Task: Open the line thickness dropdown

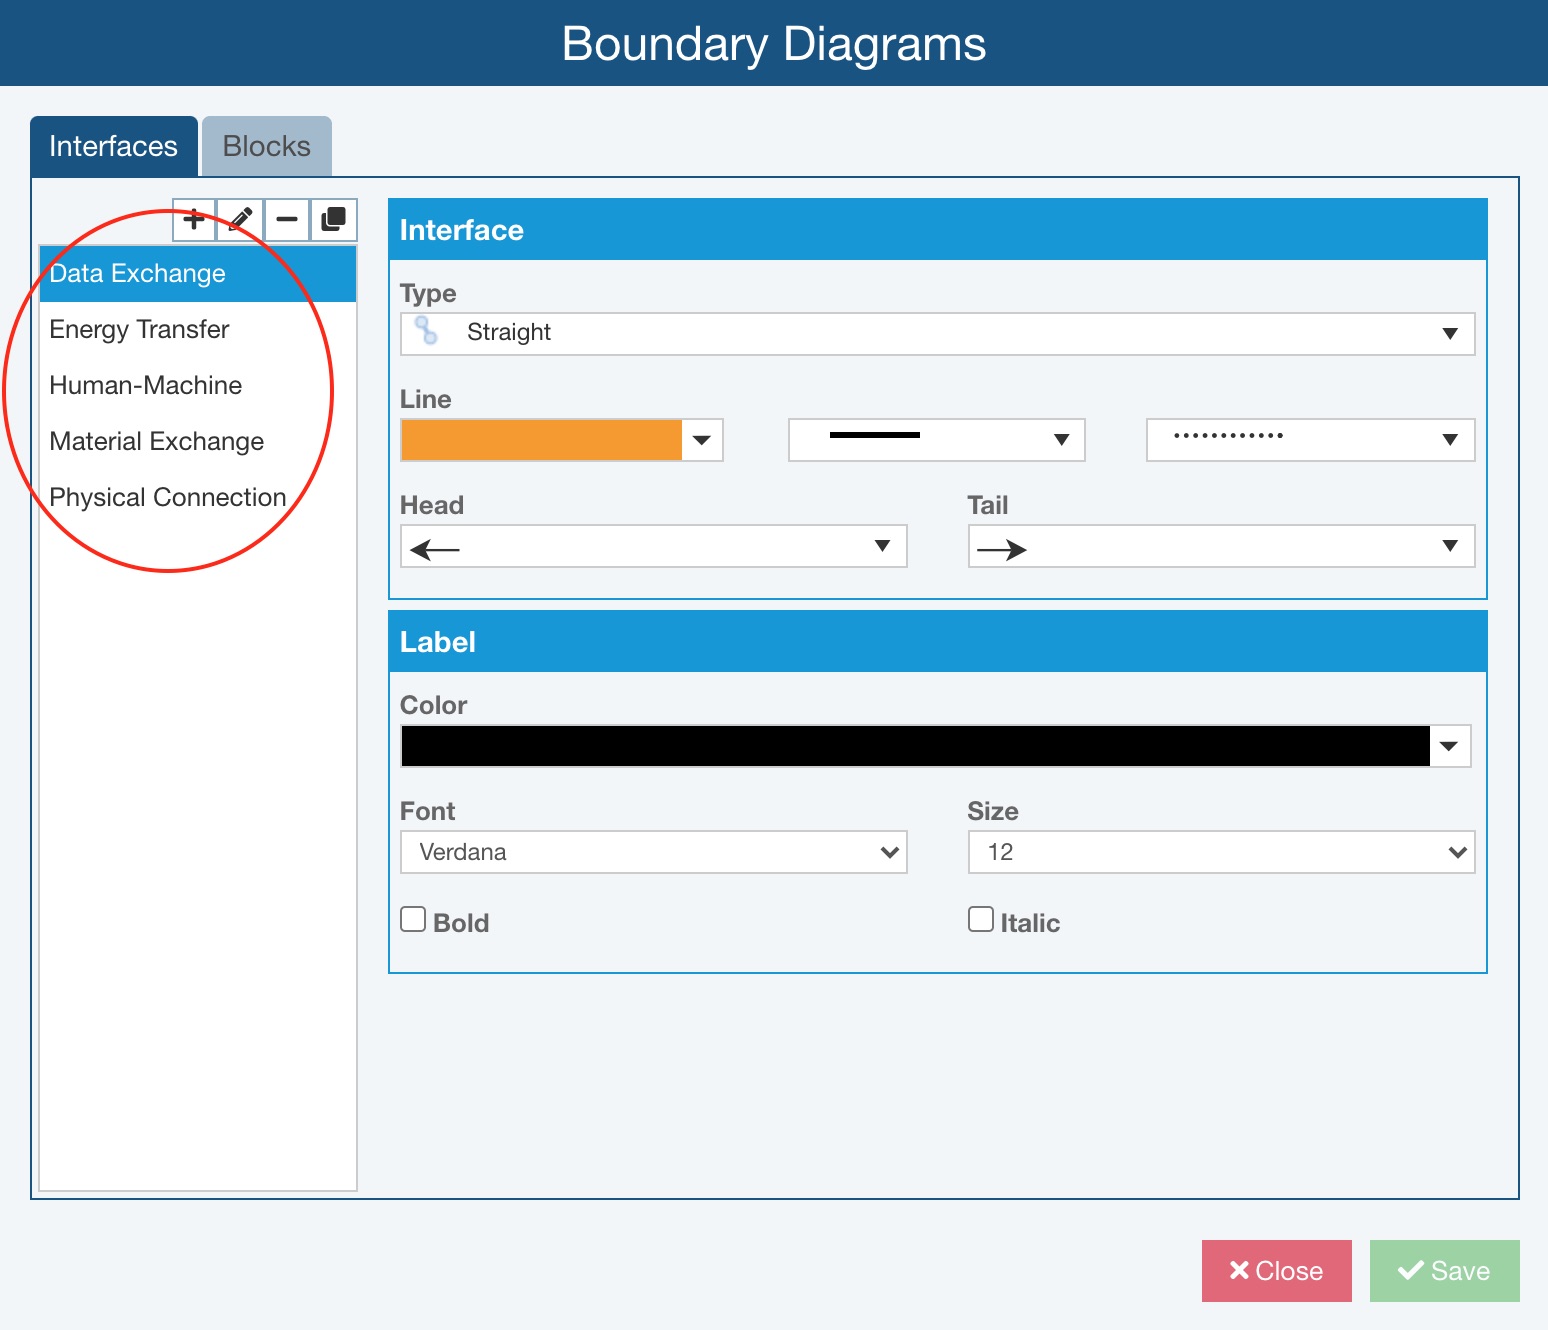Action: pos(937,440)
